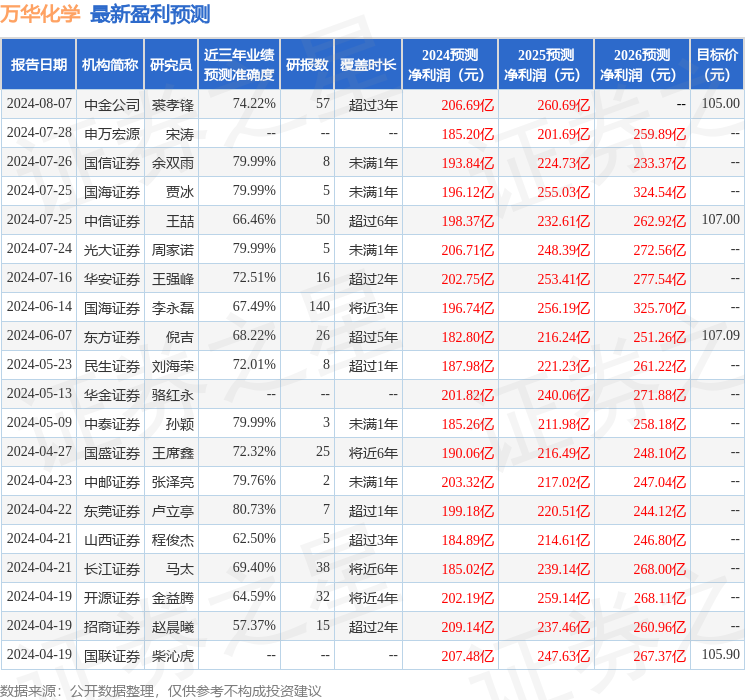Click analyst name 王席鑫

(x=172, y=453)
